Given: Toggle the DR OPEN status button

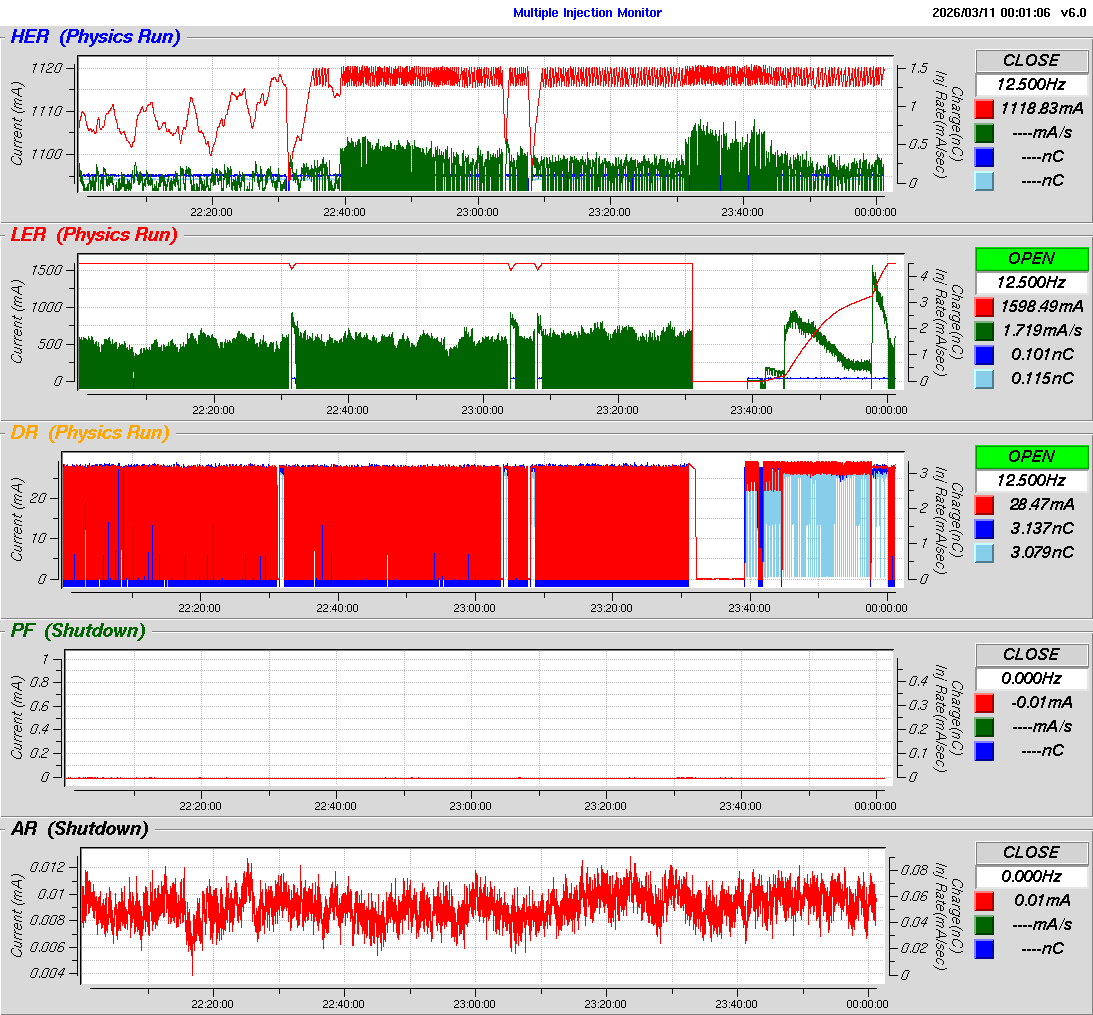Looking at the screenshot, I should point(1031,457).
